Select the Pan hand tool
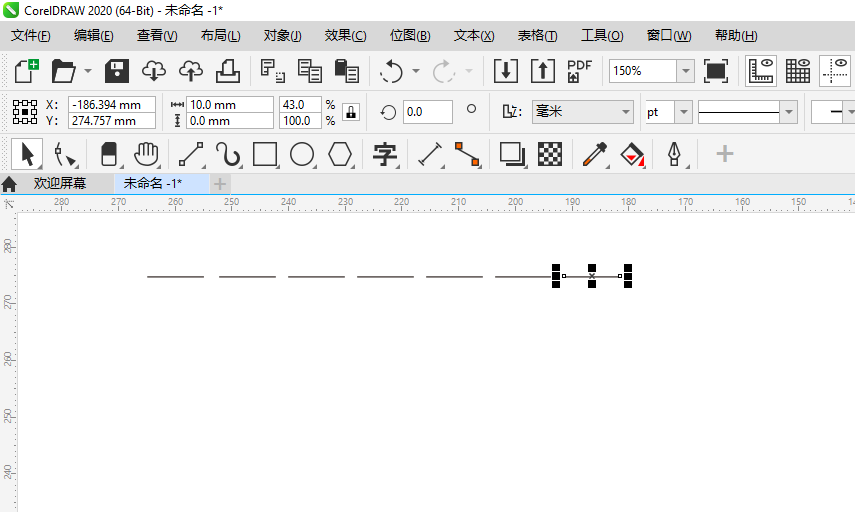 [147, 154]
